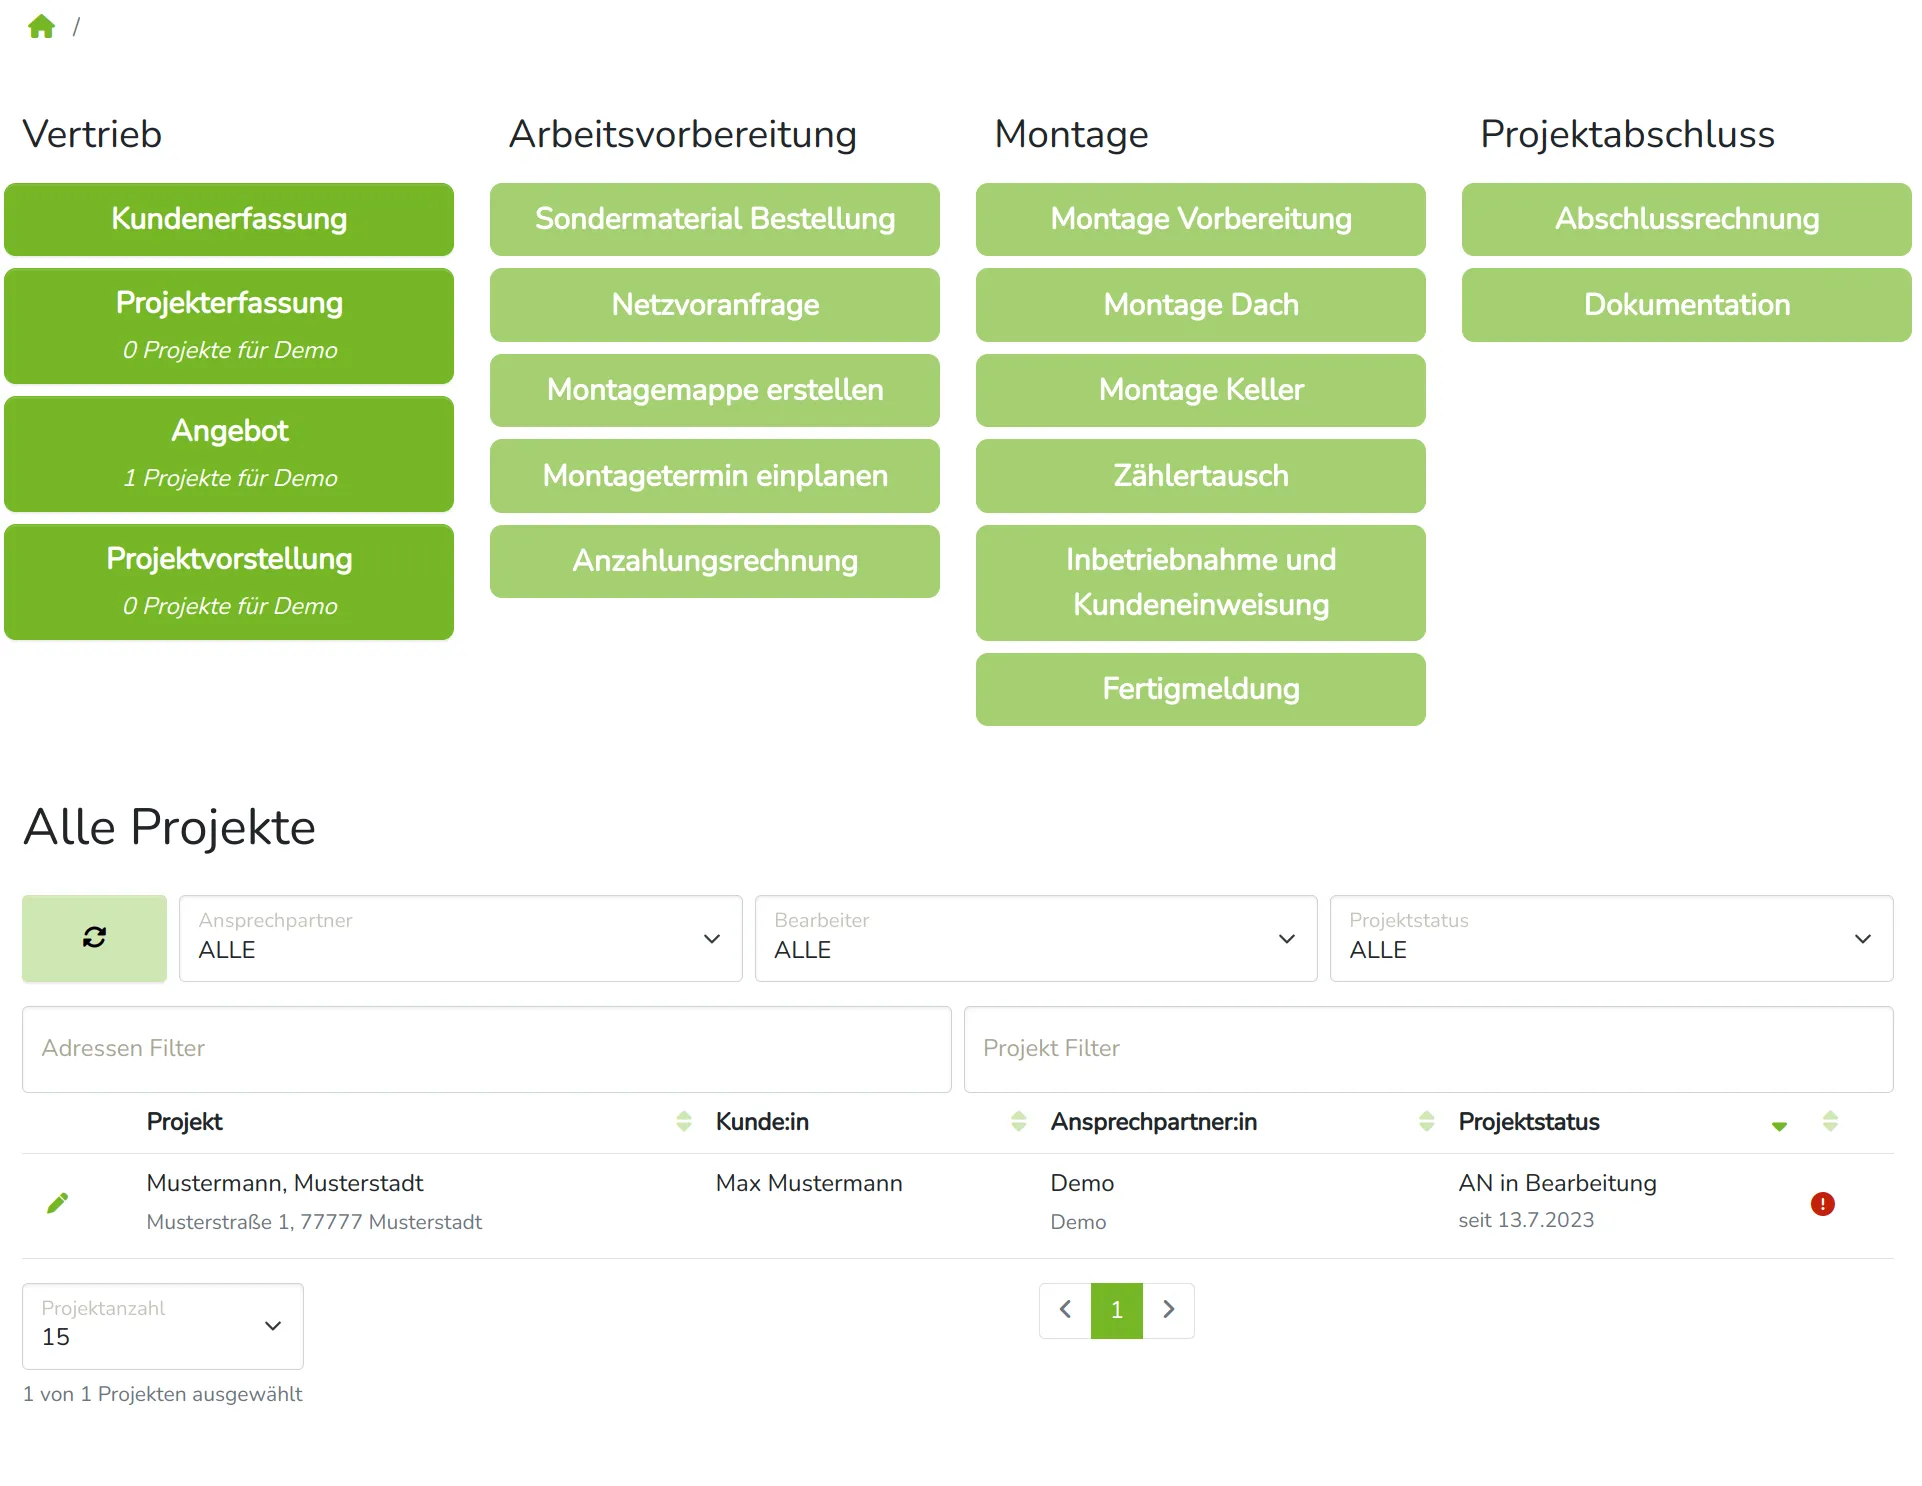The width and height of the screenshot is (1922, 1486).
Task: Open the Bearbeiter filter dropdown
Action: coord(1036,938)
